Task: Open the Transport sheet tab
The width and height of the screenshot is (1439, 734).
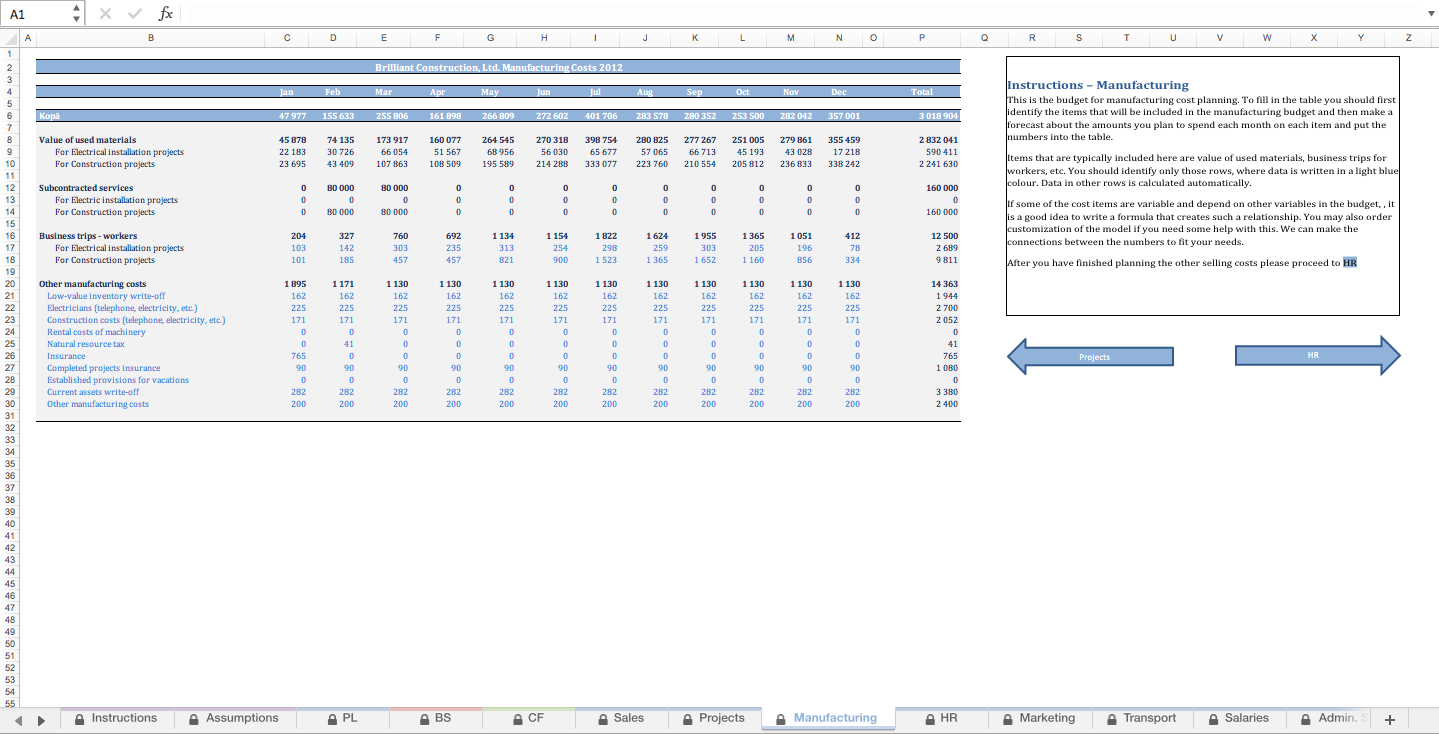Action: [x=1142, y=718]
